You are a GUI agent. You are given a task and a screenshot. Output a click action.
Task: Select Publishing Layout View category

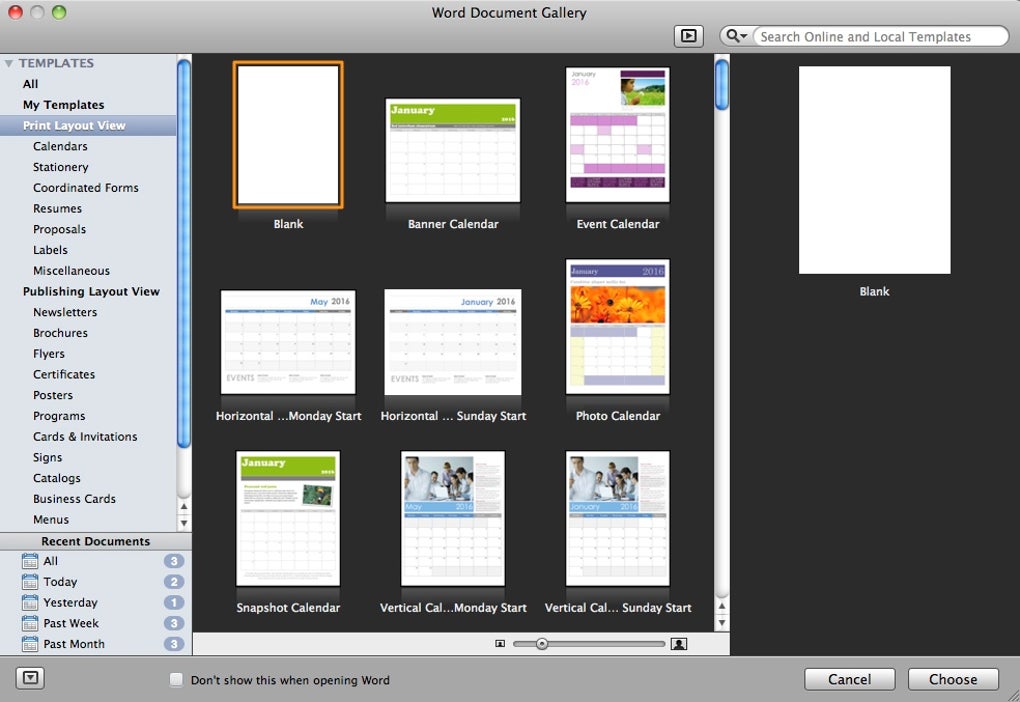[88, 291]
